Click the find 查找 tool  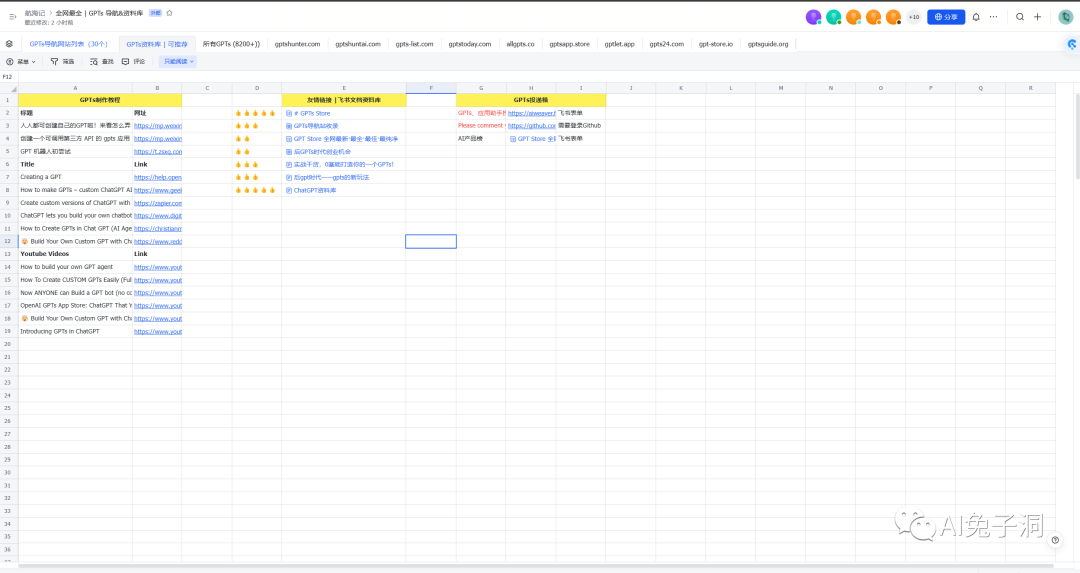[101, 61]
